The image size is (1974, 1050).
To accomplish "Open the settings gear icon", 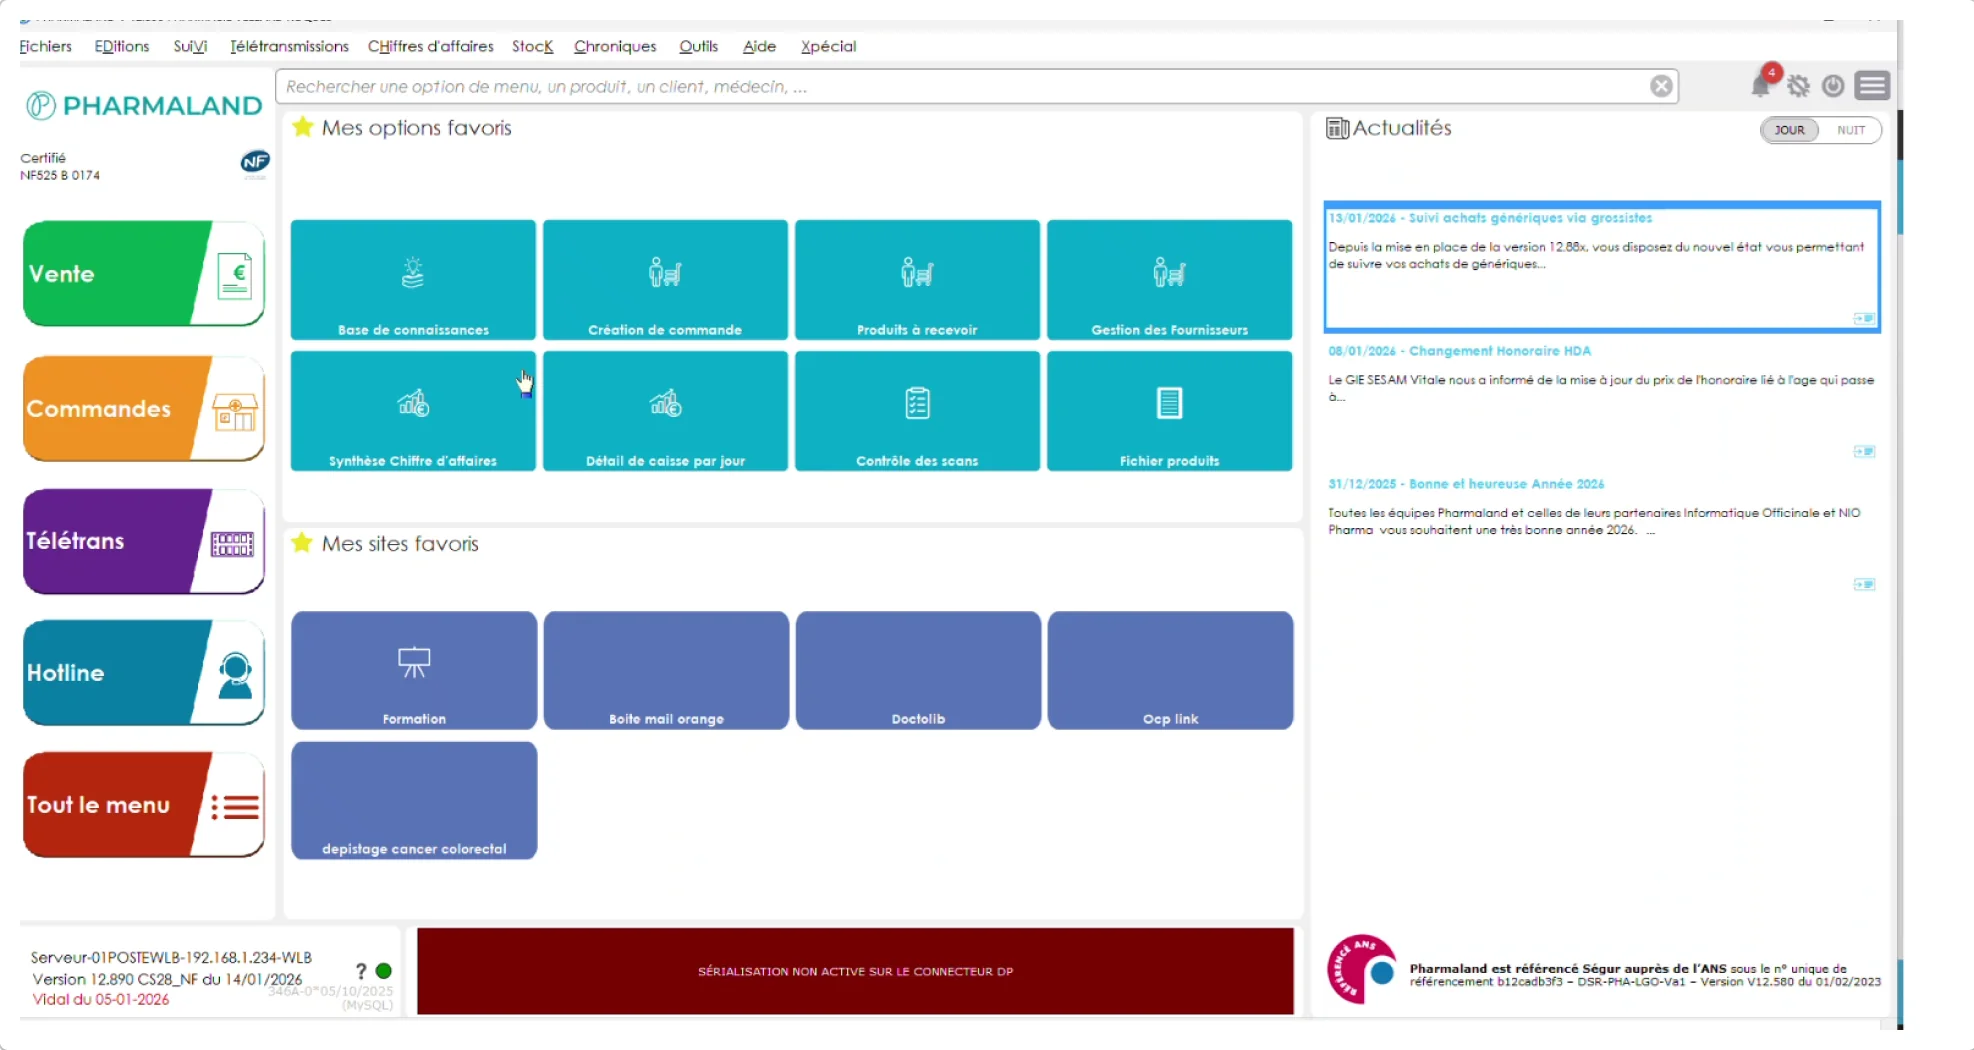I will tap(1799, 87).
